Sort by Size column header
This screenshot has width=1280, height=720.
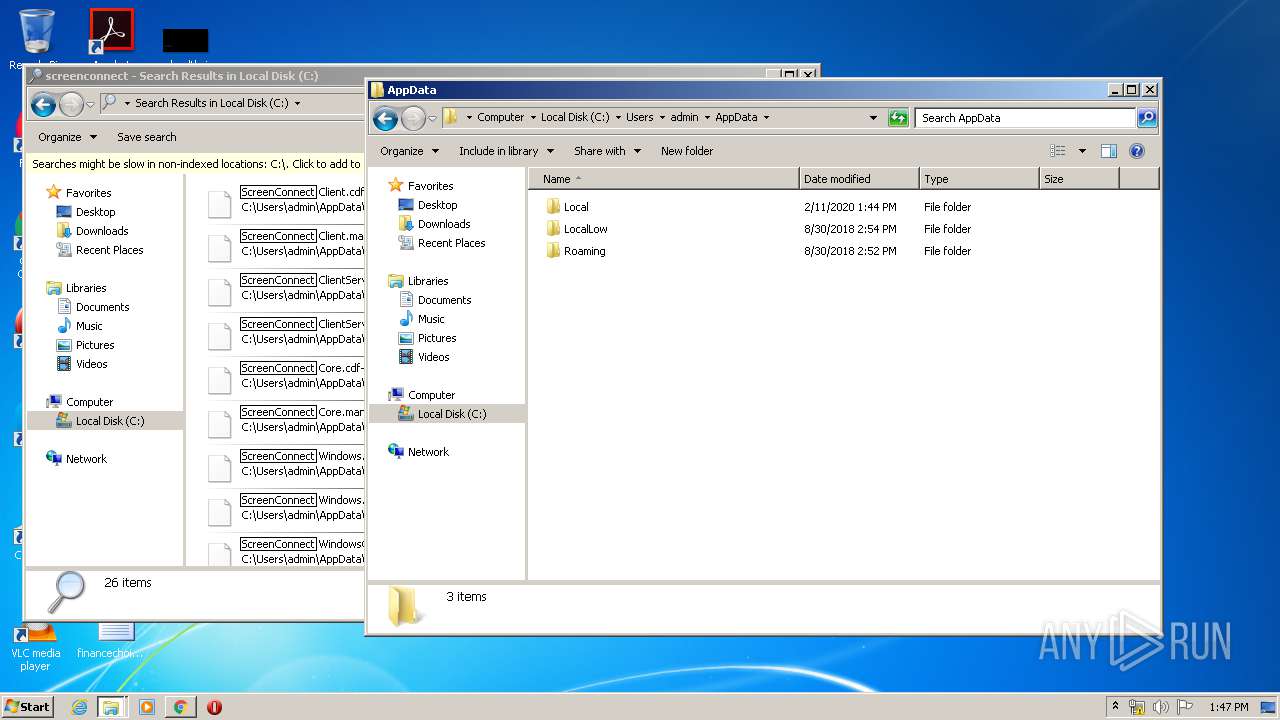tap(1079, 179)
